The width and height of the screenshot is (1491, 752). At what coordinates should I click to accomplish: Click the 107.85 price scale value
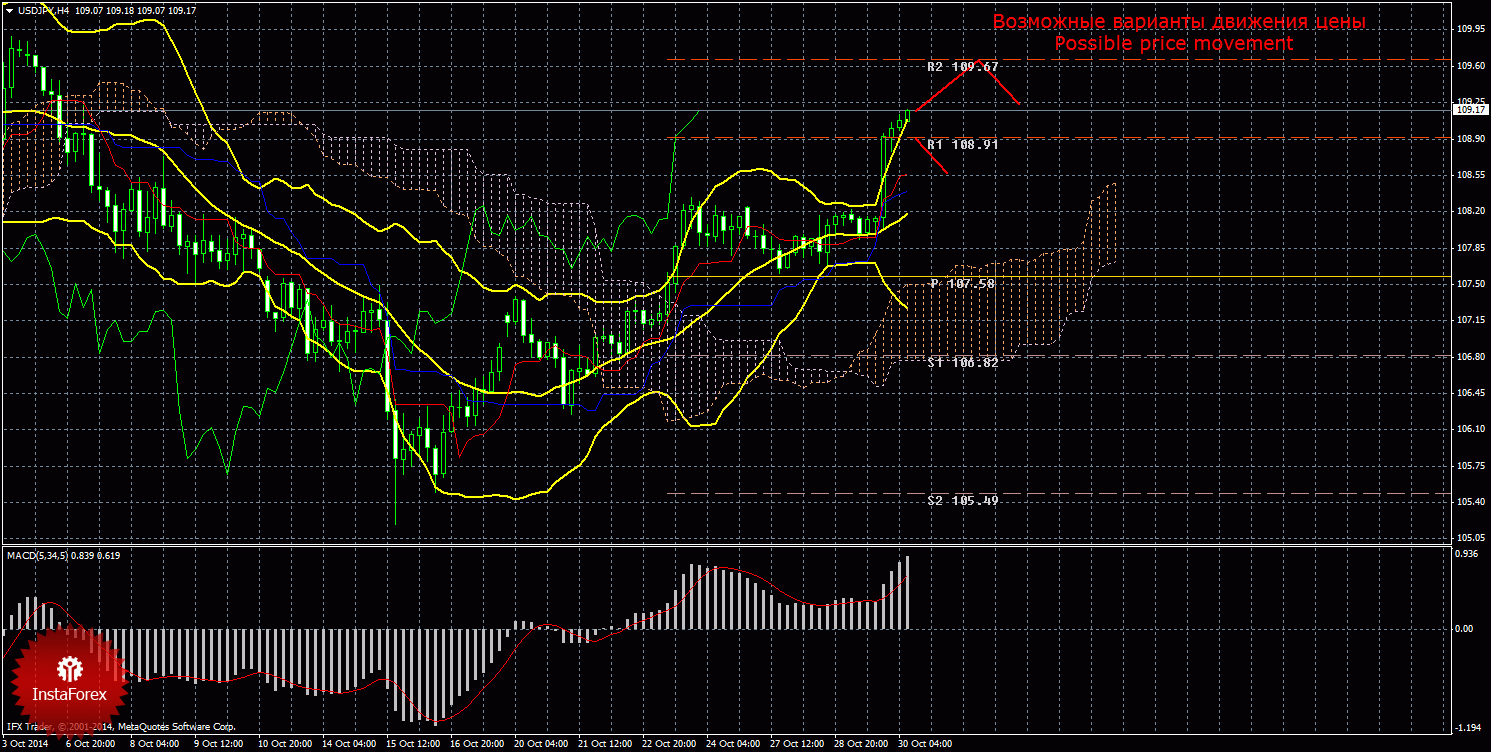click(x=1470, y=248)
